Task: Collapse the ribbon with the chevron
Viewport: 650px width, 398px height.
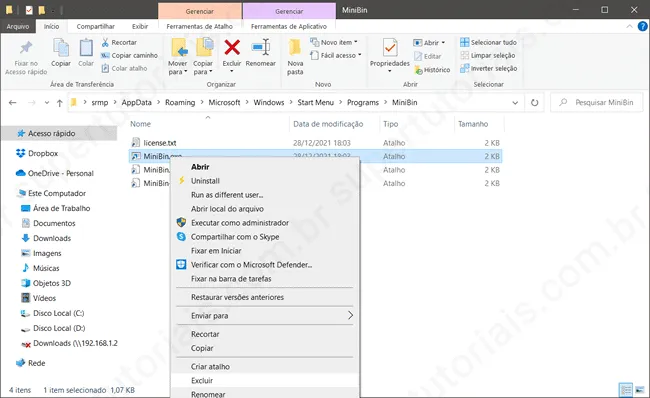Action: (629, 26)
